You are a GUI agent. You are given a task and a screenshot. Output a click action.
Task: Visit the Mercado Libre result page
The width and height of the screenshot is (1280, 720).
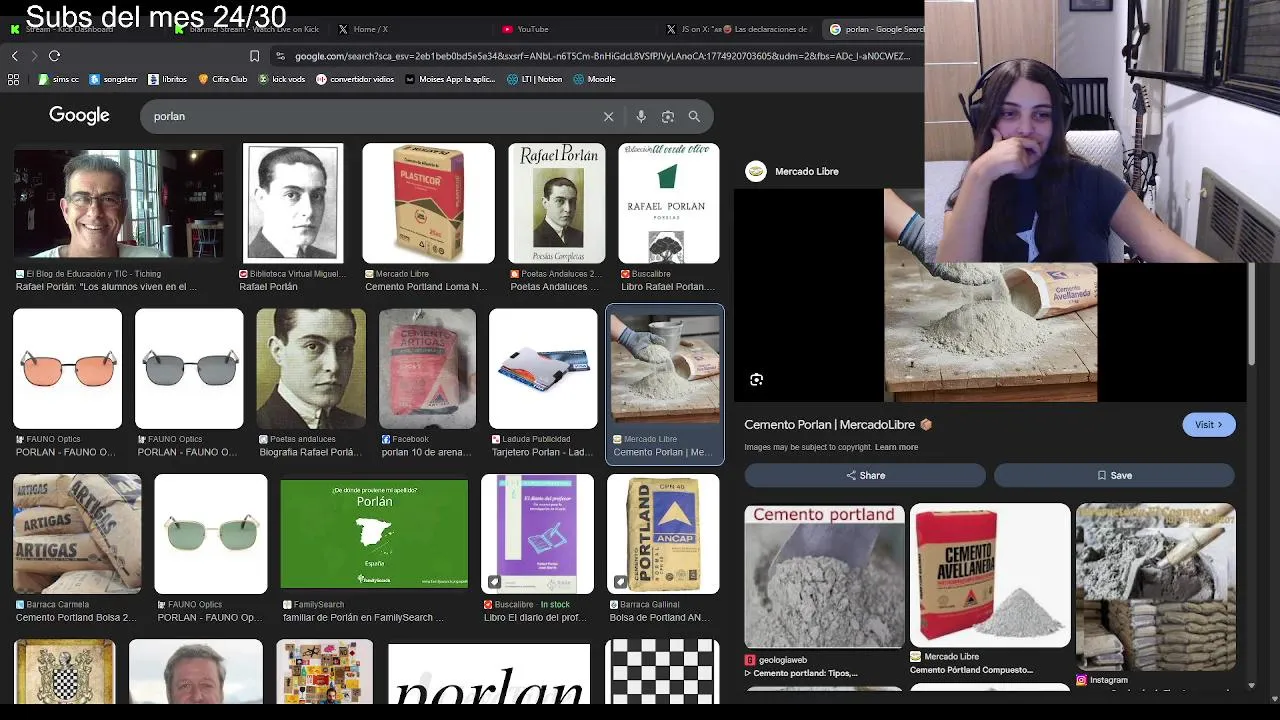click(1208, 425)
